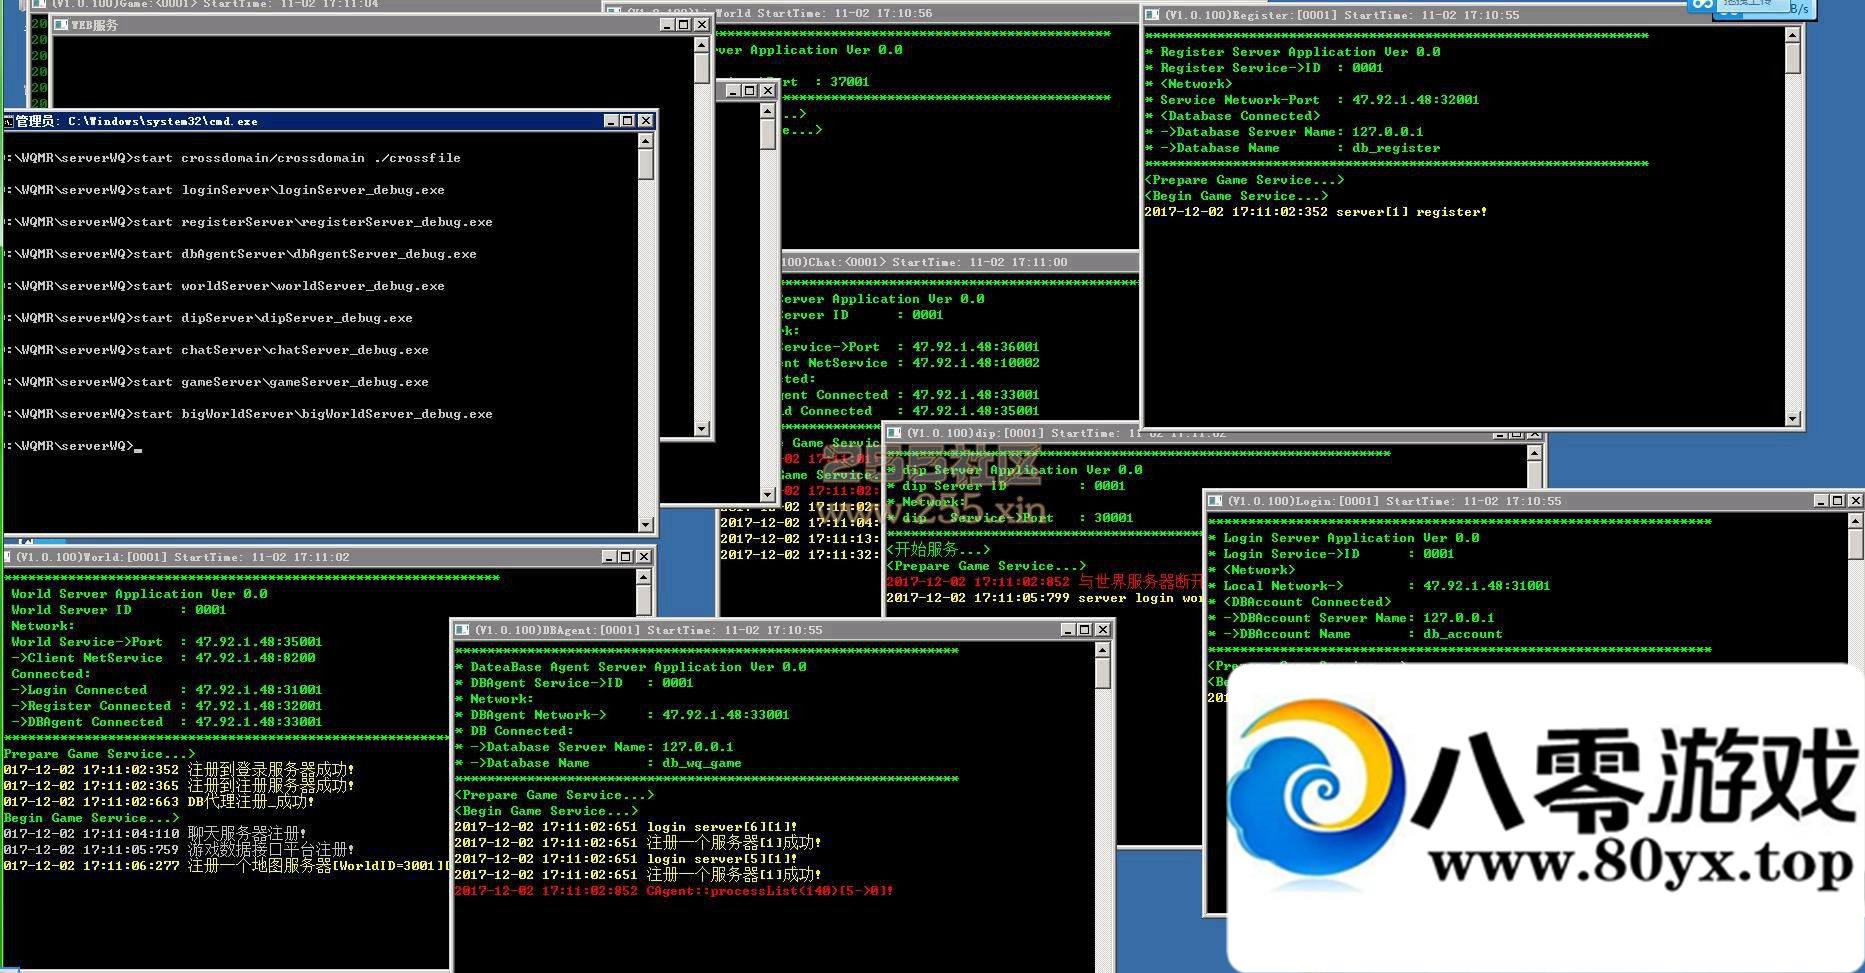Click the WEB服务 window title icon
1865x973 pixels.
click(x=61, y=25)
